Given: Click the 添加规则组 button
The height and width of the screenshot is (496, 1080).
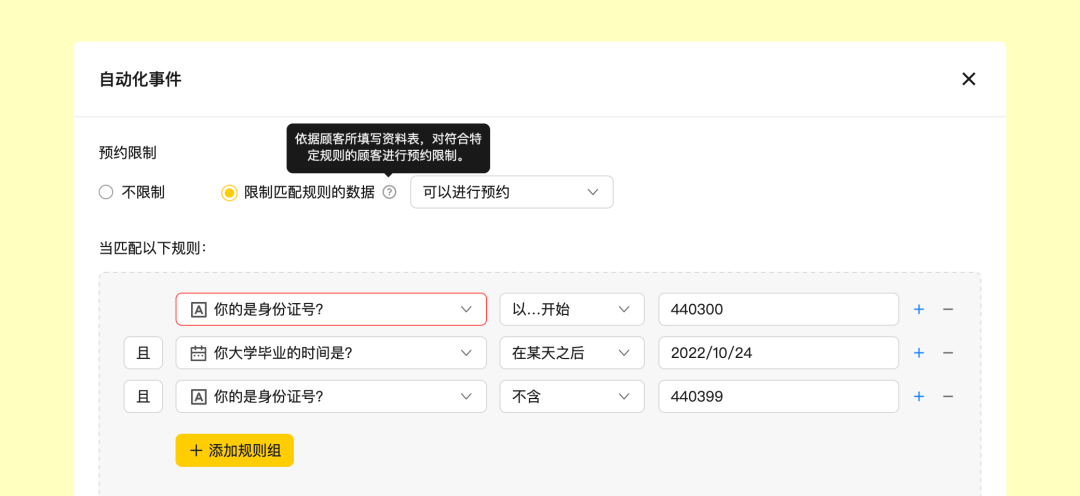Looking at the screenshot, I should point(235,451).
